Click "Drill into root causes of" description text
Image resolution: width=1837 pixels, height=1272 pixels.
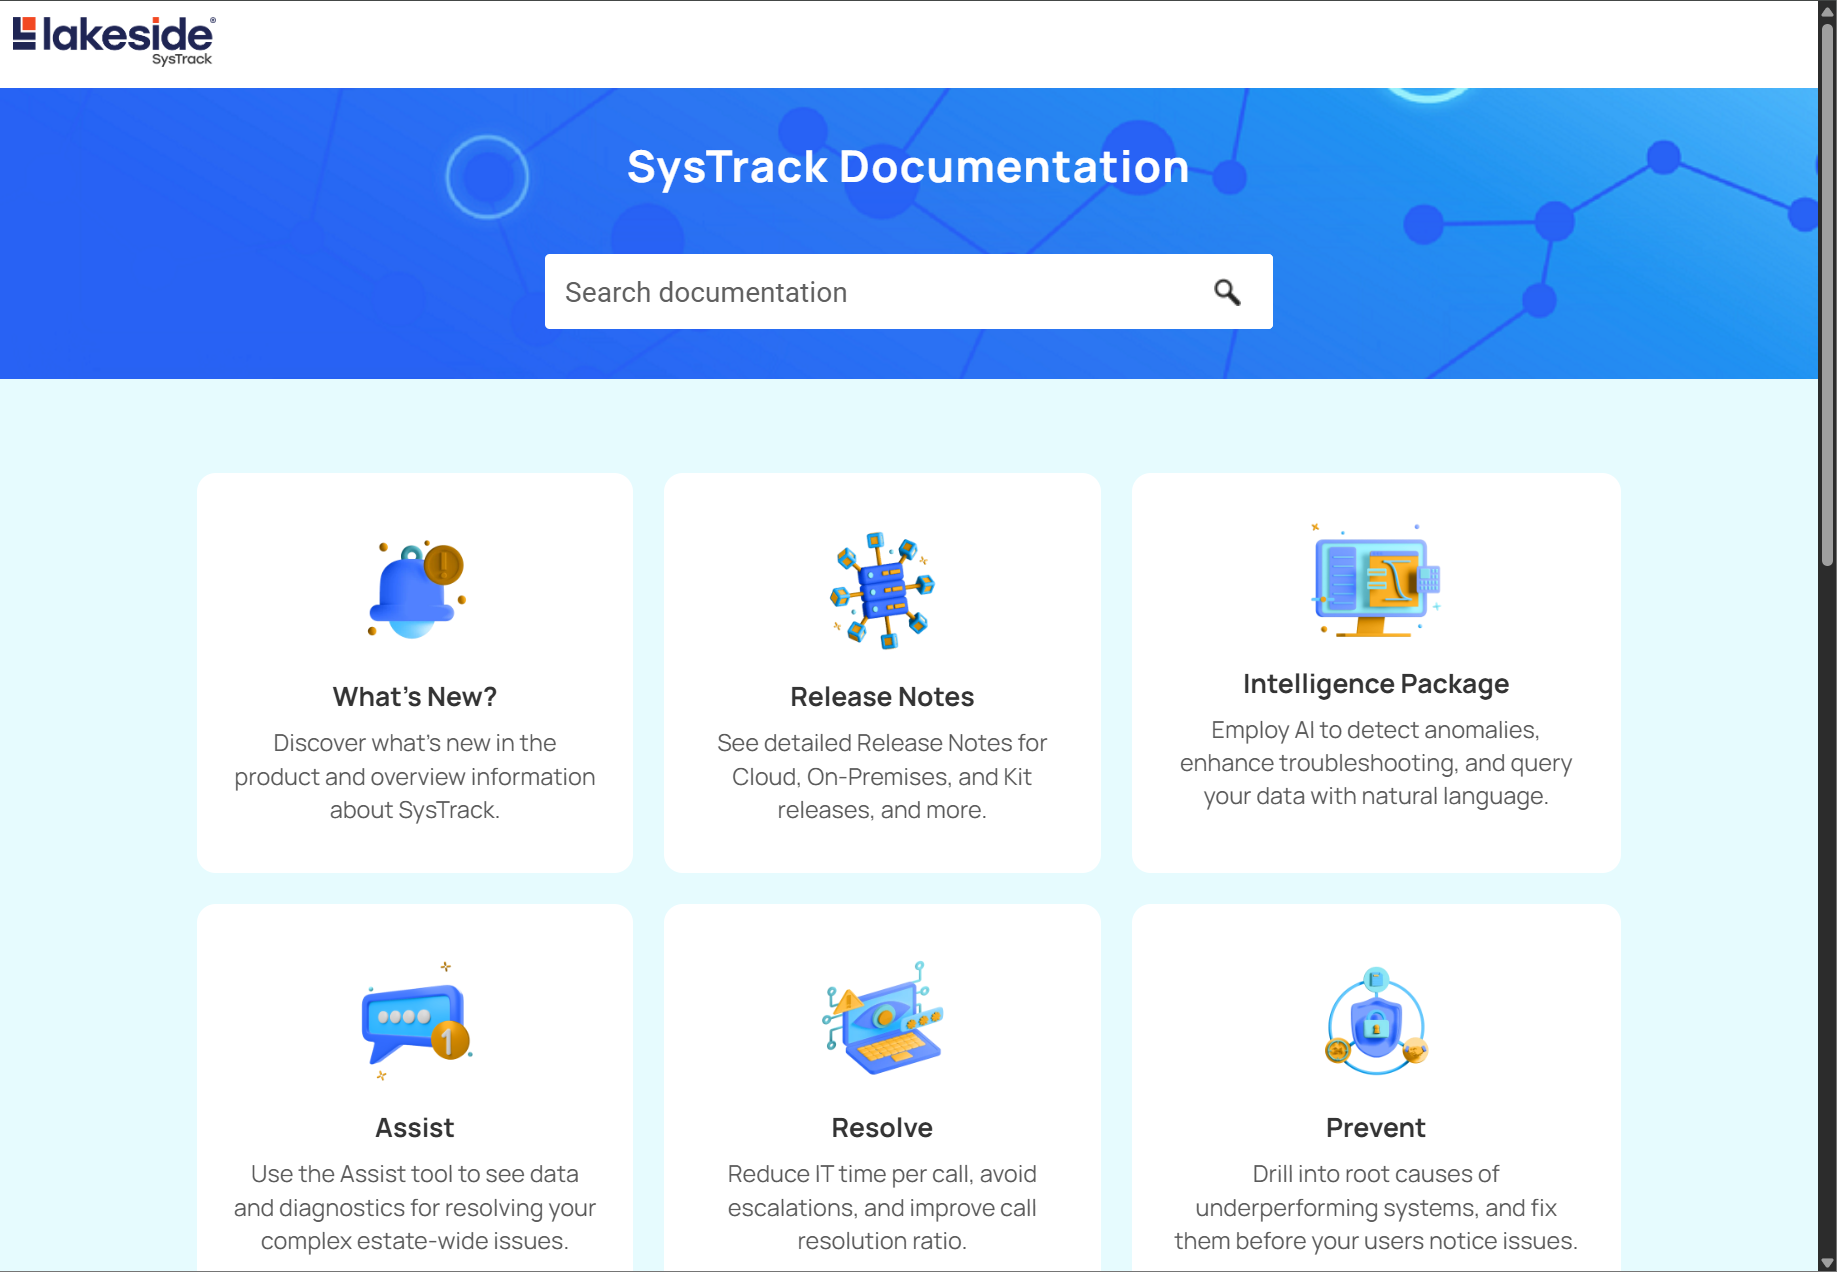(x=1376, y=1174)
